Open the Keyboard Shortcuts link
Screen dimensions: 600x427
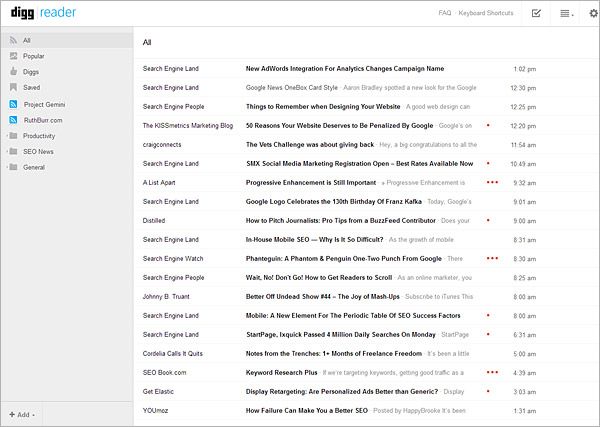[x=486, y=13]
